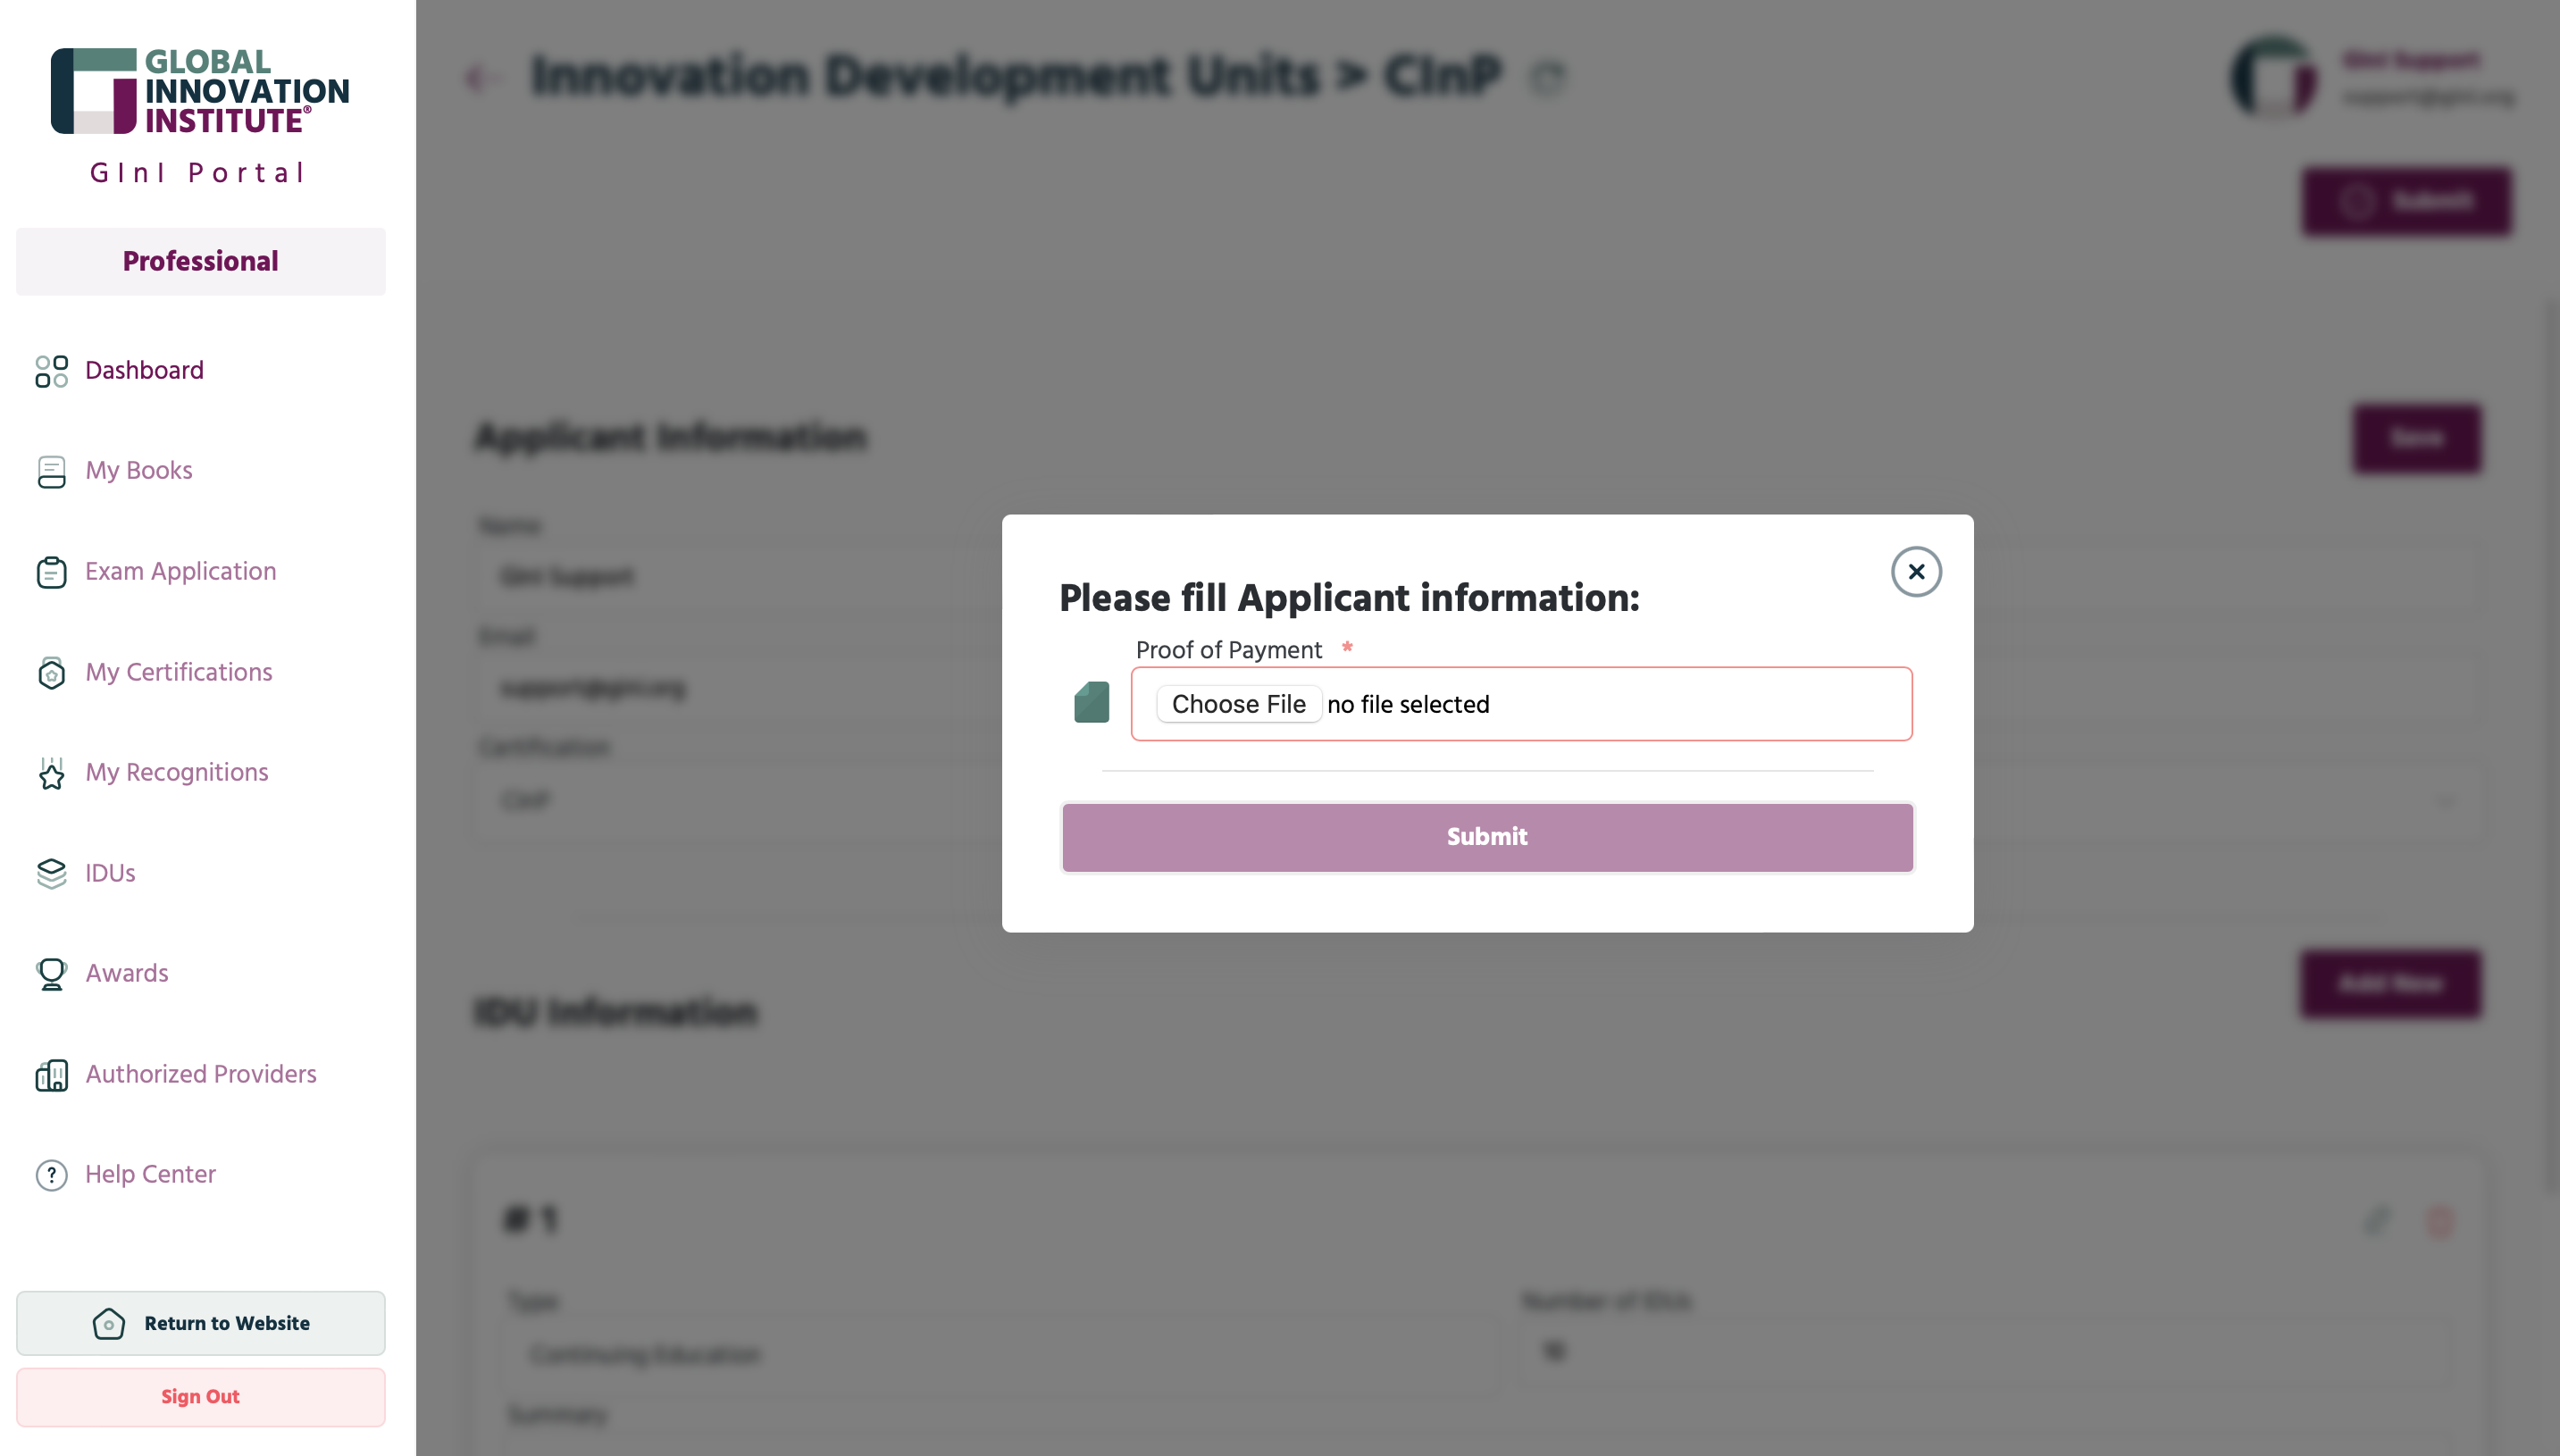Click the My Certifications badge icon
This screenshot has height=1456, width=2560.
point(51,672)
